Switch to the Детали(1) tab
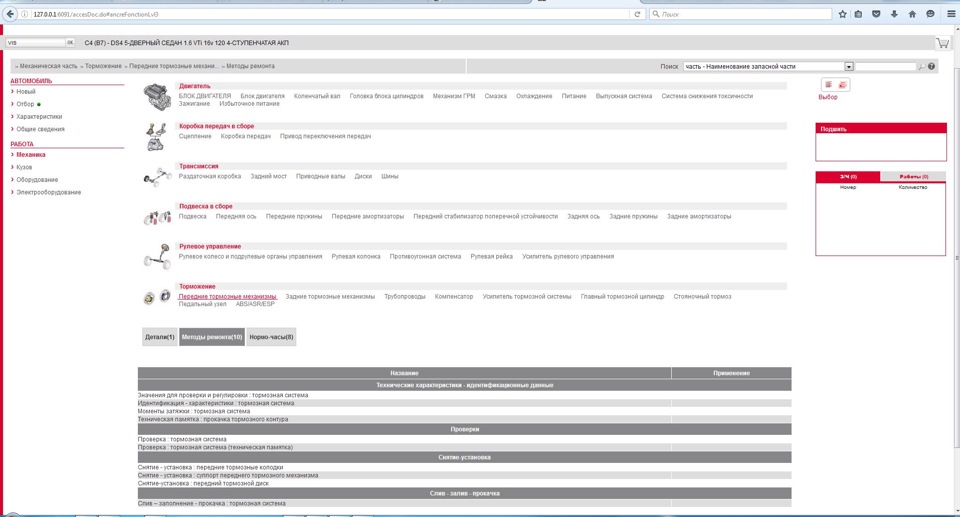Screen dimensions: 960x517 click(160, 337)
